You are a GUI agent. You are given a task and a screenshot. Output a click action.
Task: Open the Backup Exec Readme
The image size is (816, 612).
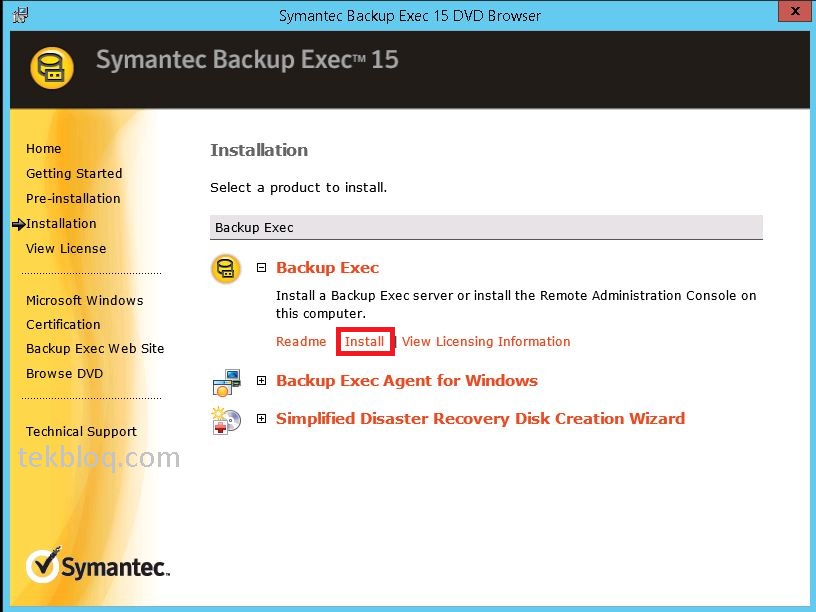click(x=301, y=341)
